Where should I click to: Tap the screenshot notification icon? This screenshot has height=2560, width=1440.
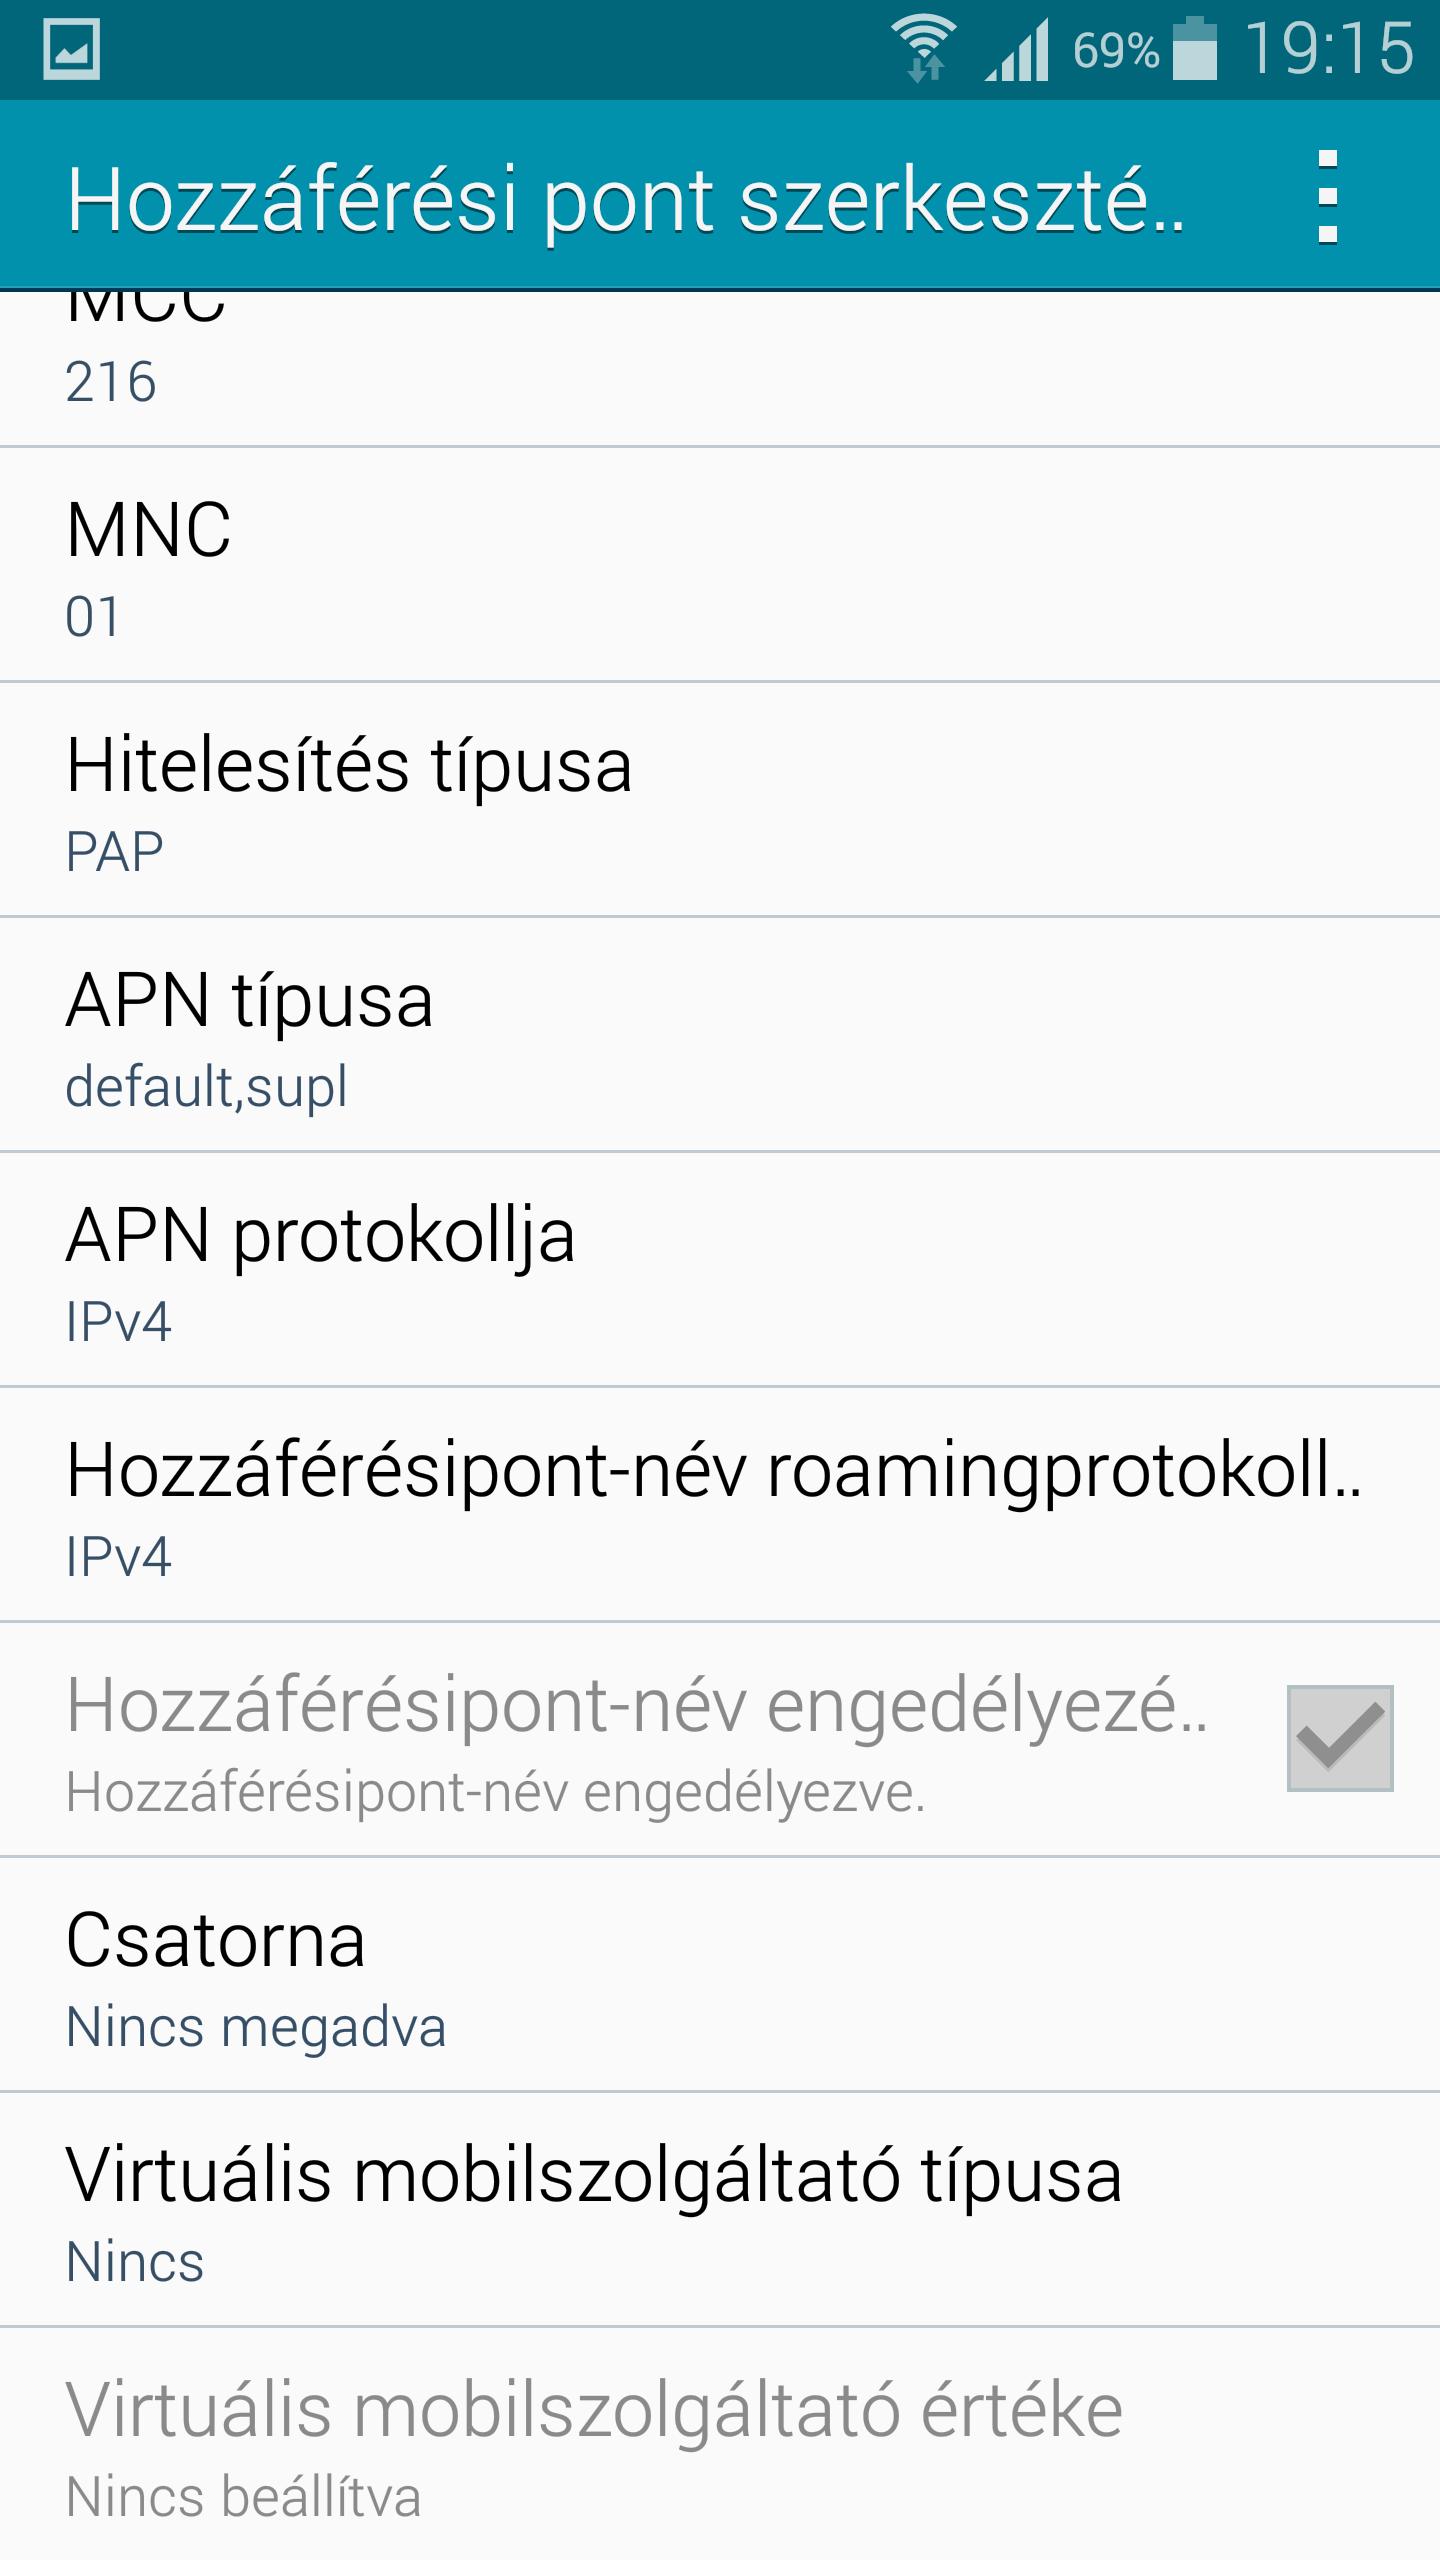[x=72, y=49]
